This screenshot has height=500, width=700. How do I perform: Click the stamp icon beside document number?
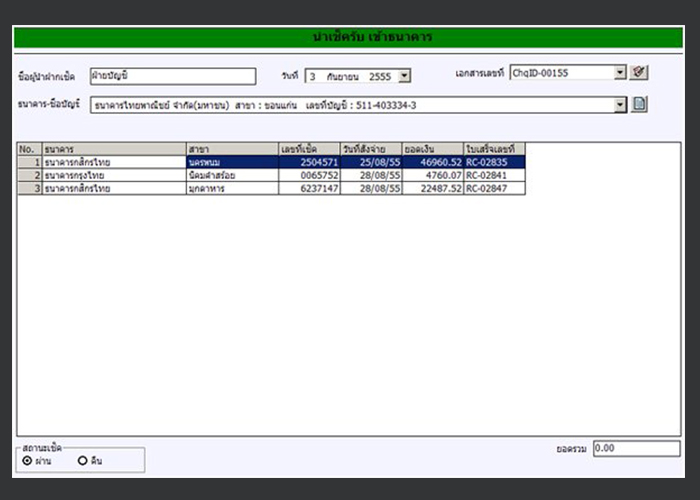[x=639, y=72]
